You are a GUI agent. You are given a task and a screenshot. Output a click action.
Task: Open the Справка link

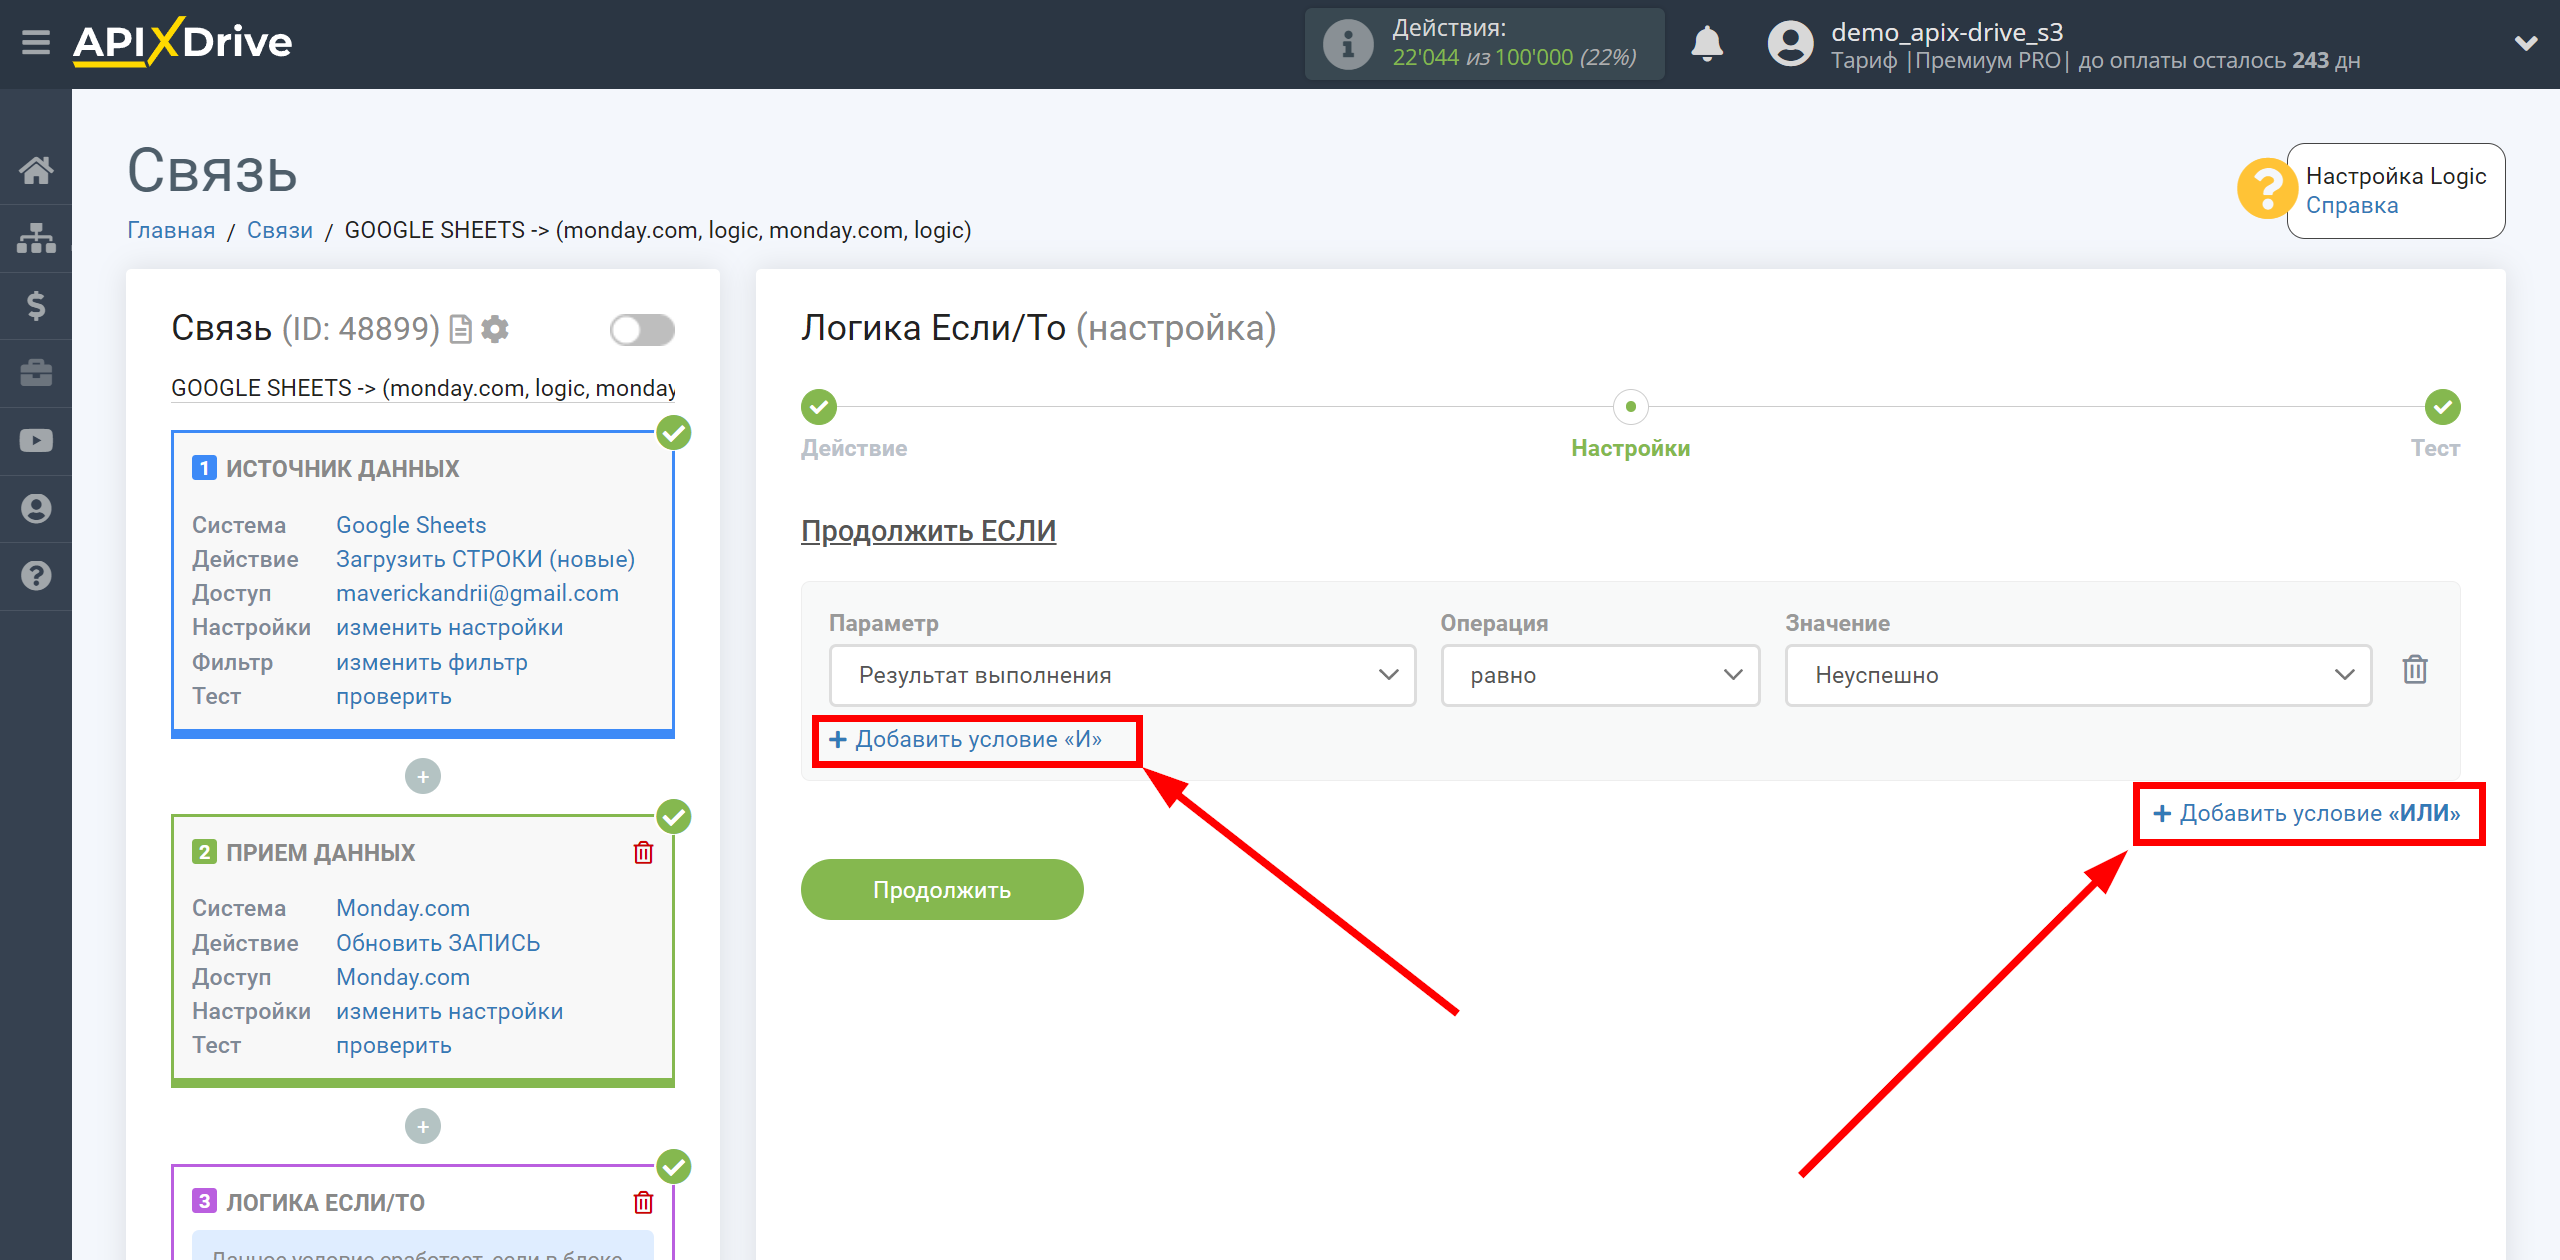[2351, 205]
